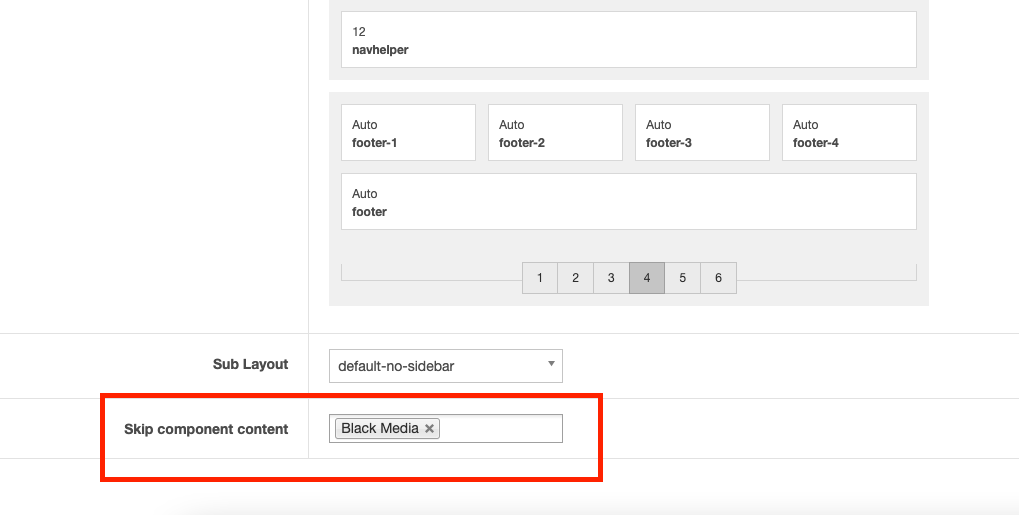
Task: Click the default-no-sidebar selected value
Action: pyautogui.click(x=396, y=366)
